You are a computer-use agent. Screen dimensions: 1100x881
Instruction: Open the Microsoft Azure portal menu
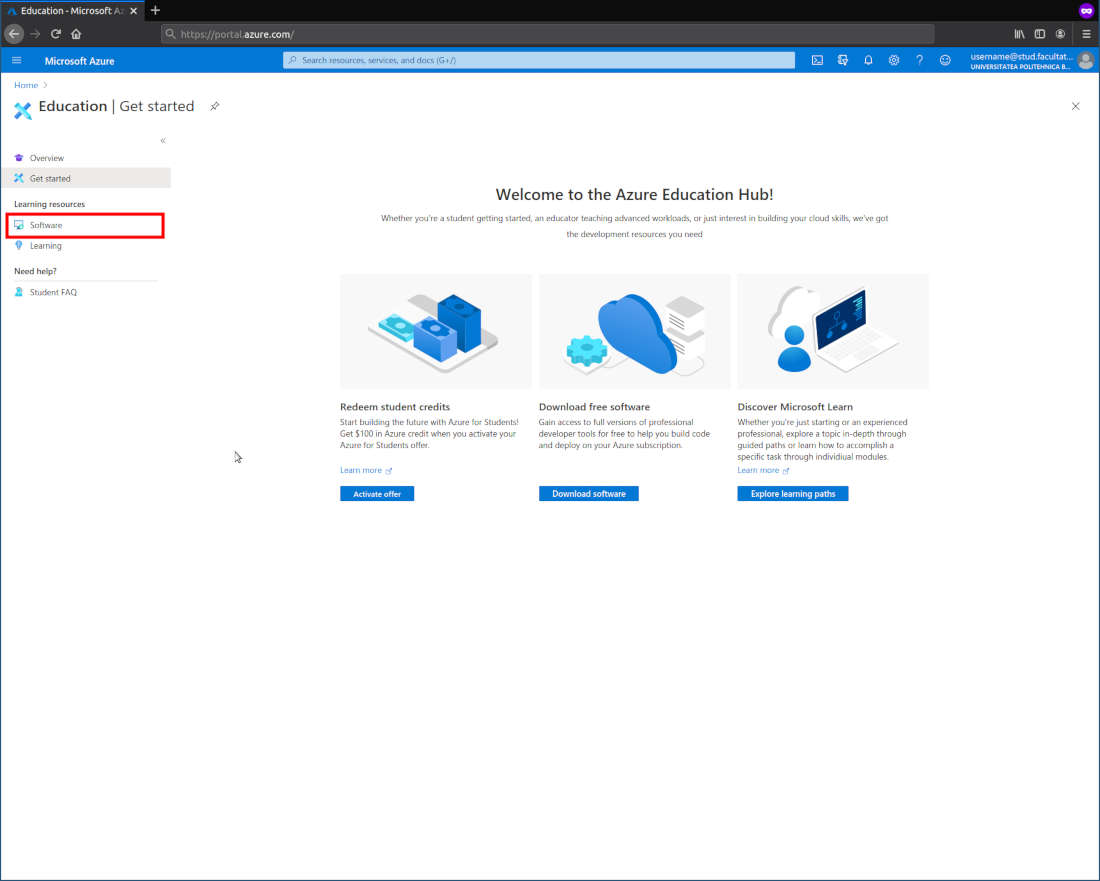(x=16, y=60)
